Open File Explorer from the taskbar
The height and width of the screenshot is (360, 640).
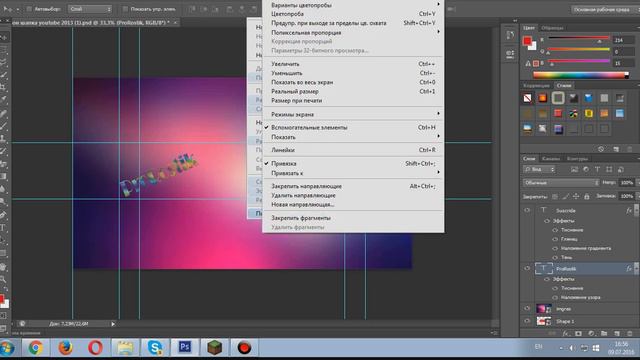(x=125, y=348)
